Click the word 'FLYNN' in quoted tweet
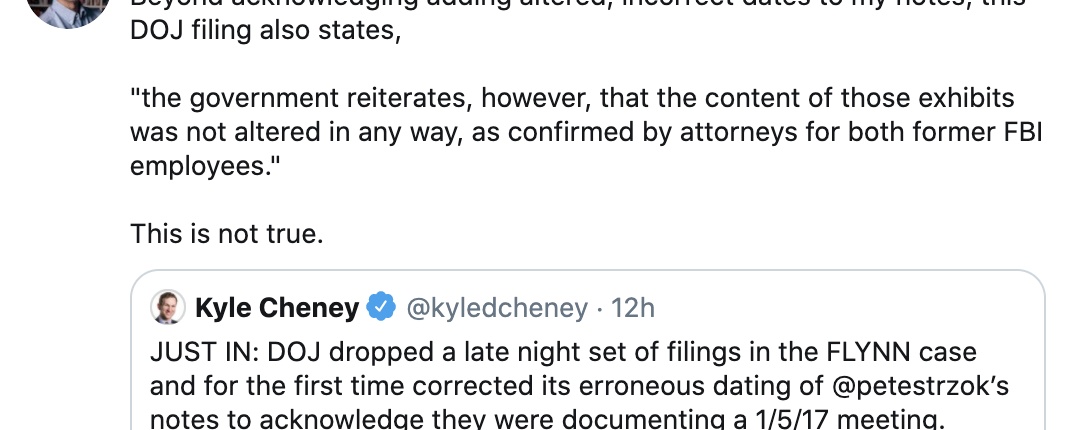The image size is (1070, 430). point(806,352)
